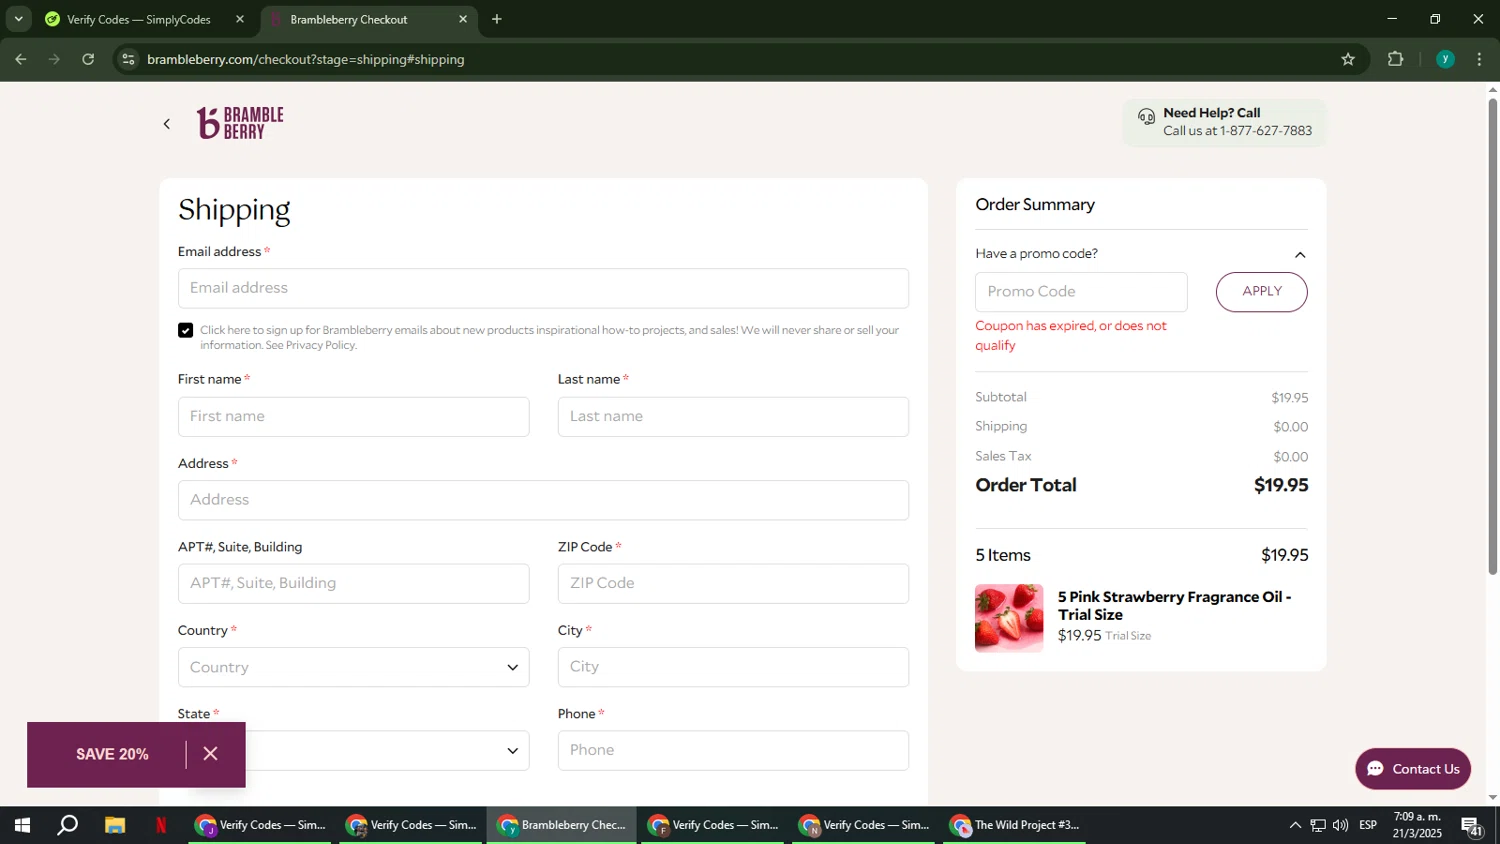1500x844 pixels.
Task: Click the SAVE 20% offer button
Action: click(x=112, y=754)
